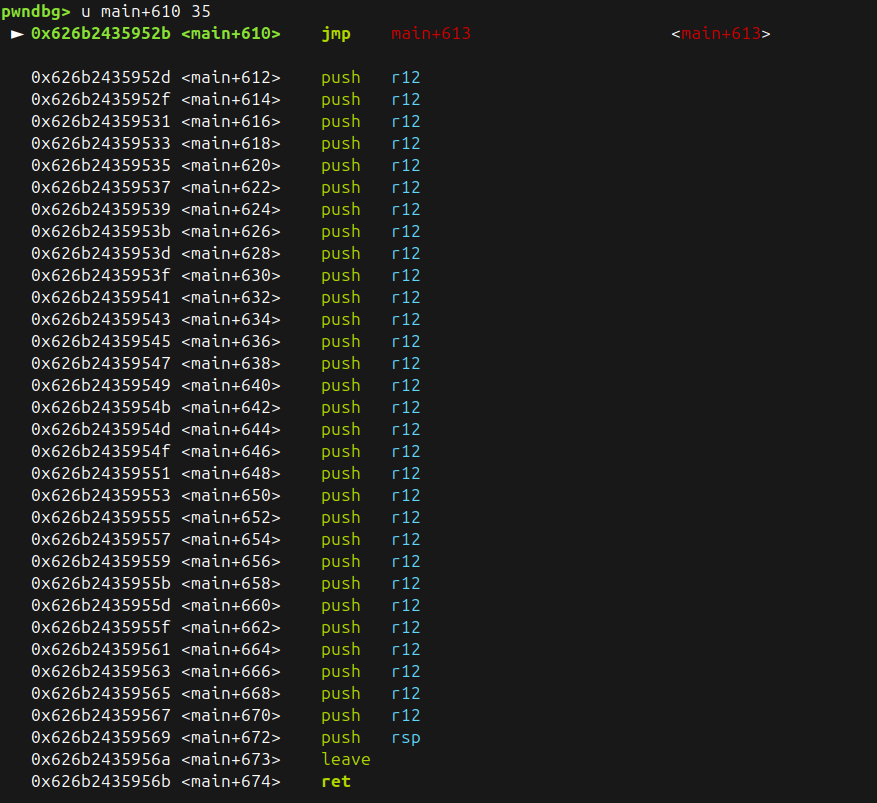Click the leave instruction mnemonic
This screenshot has width=877, height=803.
click(346, 759)
